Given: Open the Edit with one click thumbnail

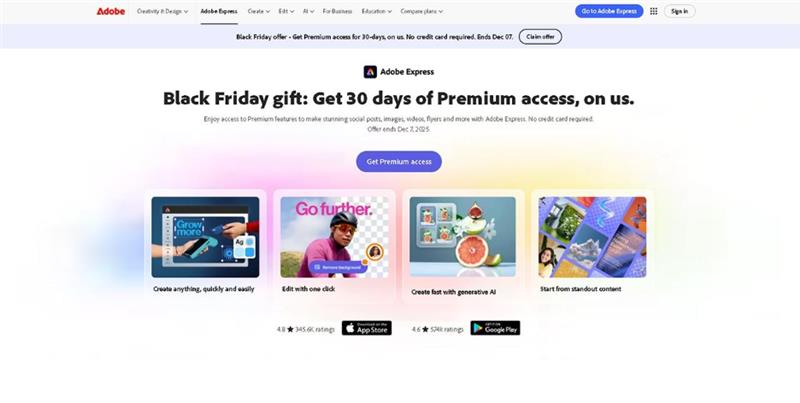Looking at the screenshot, I should coord(334,237).
